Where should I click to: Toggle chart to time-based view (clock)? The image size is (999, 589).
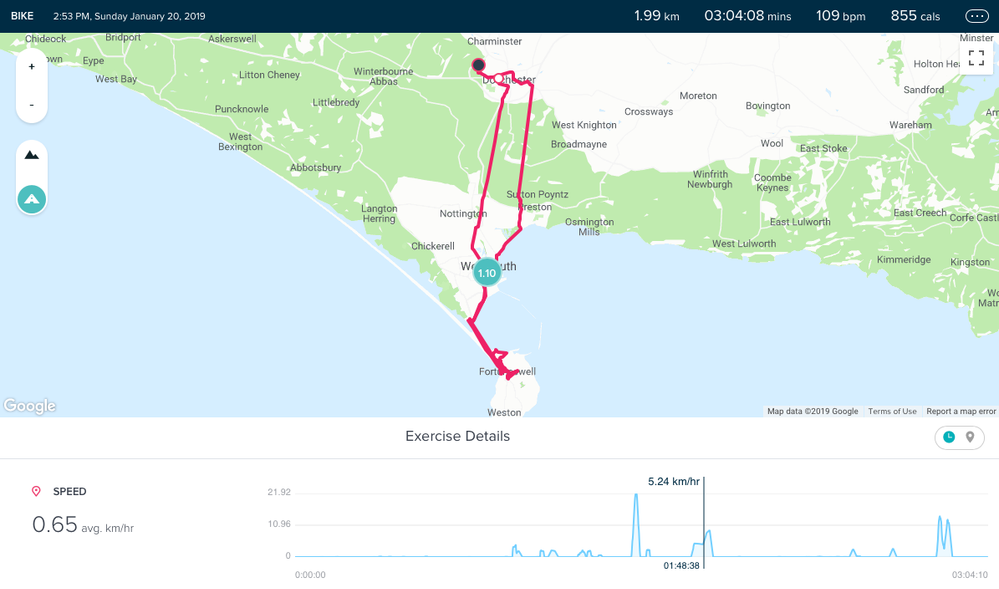[949, 437]
